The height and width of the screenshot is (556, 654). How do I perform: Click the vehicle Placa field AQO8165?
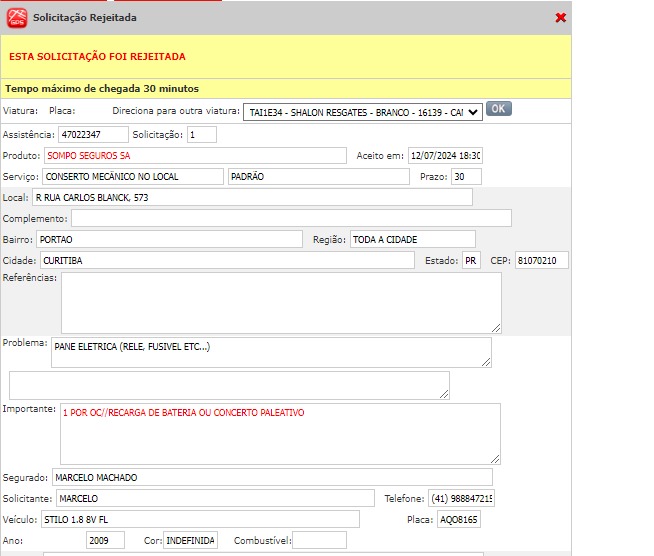tap(458, 519)
